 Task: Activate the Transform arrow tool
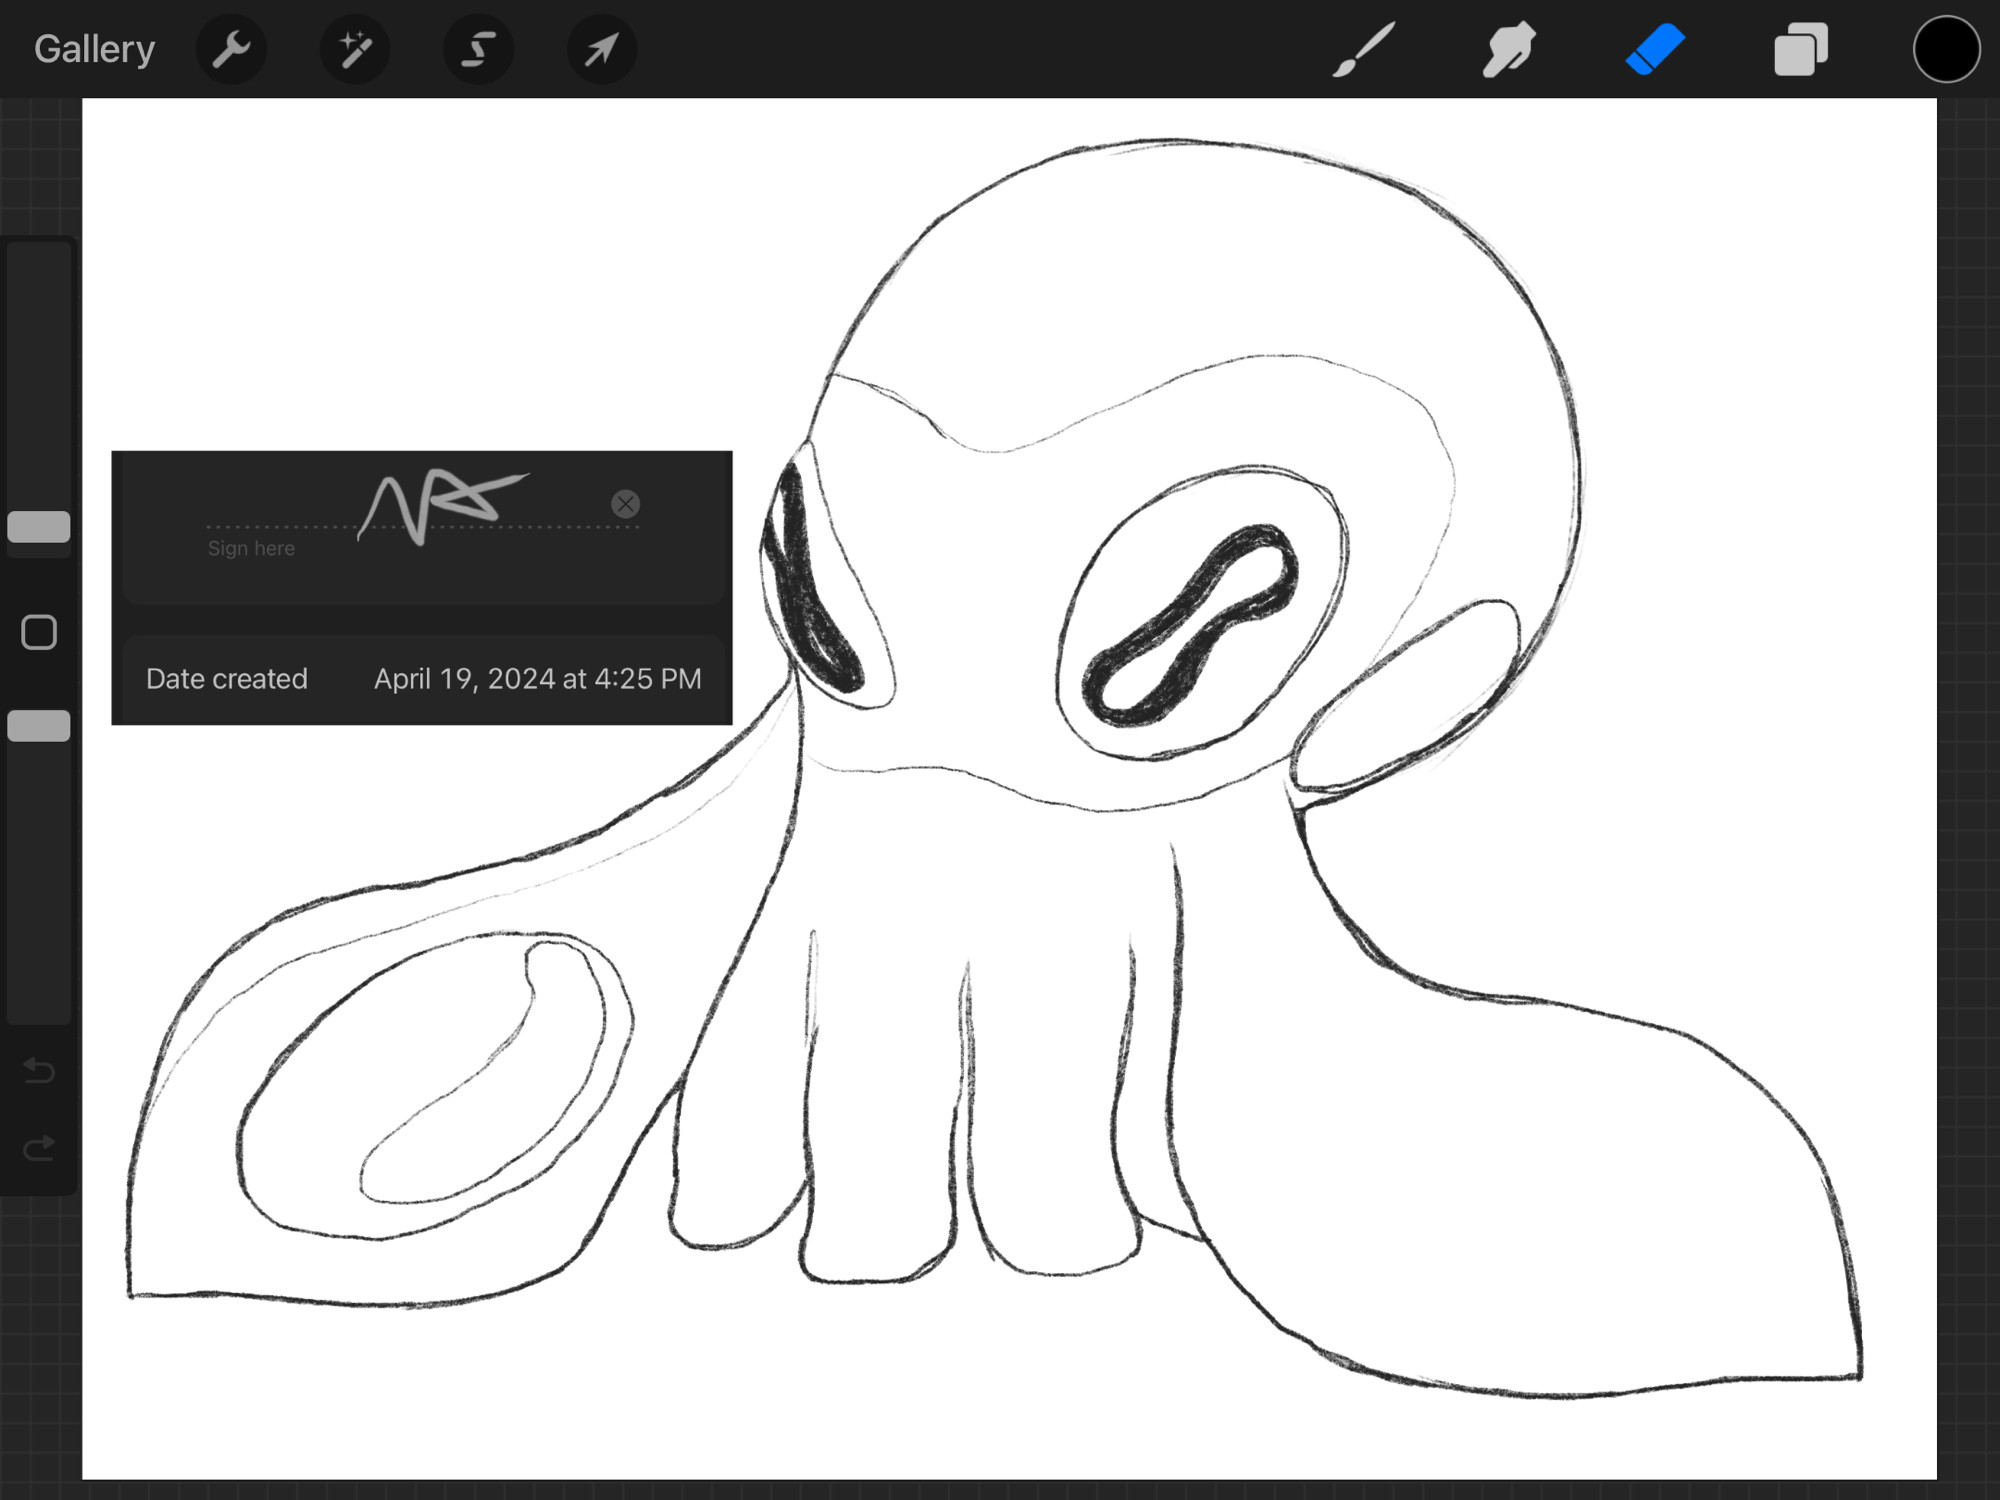601,49
